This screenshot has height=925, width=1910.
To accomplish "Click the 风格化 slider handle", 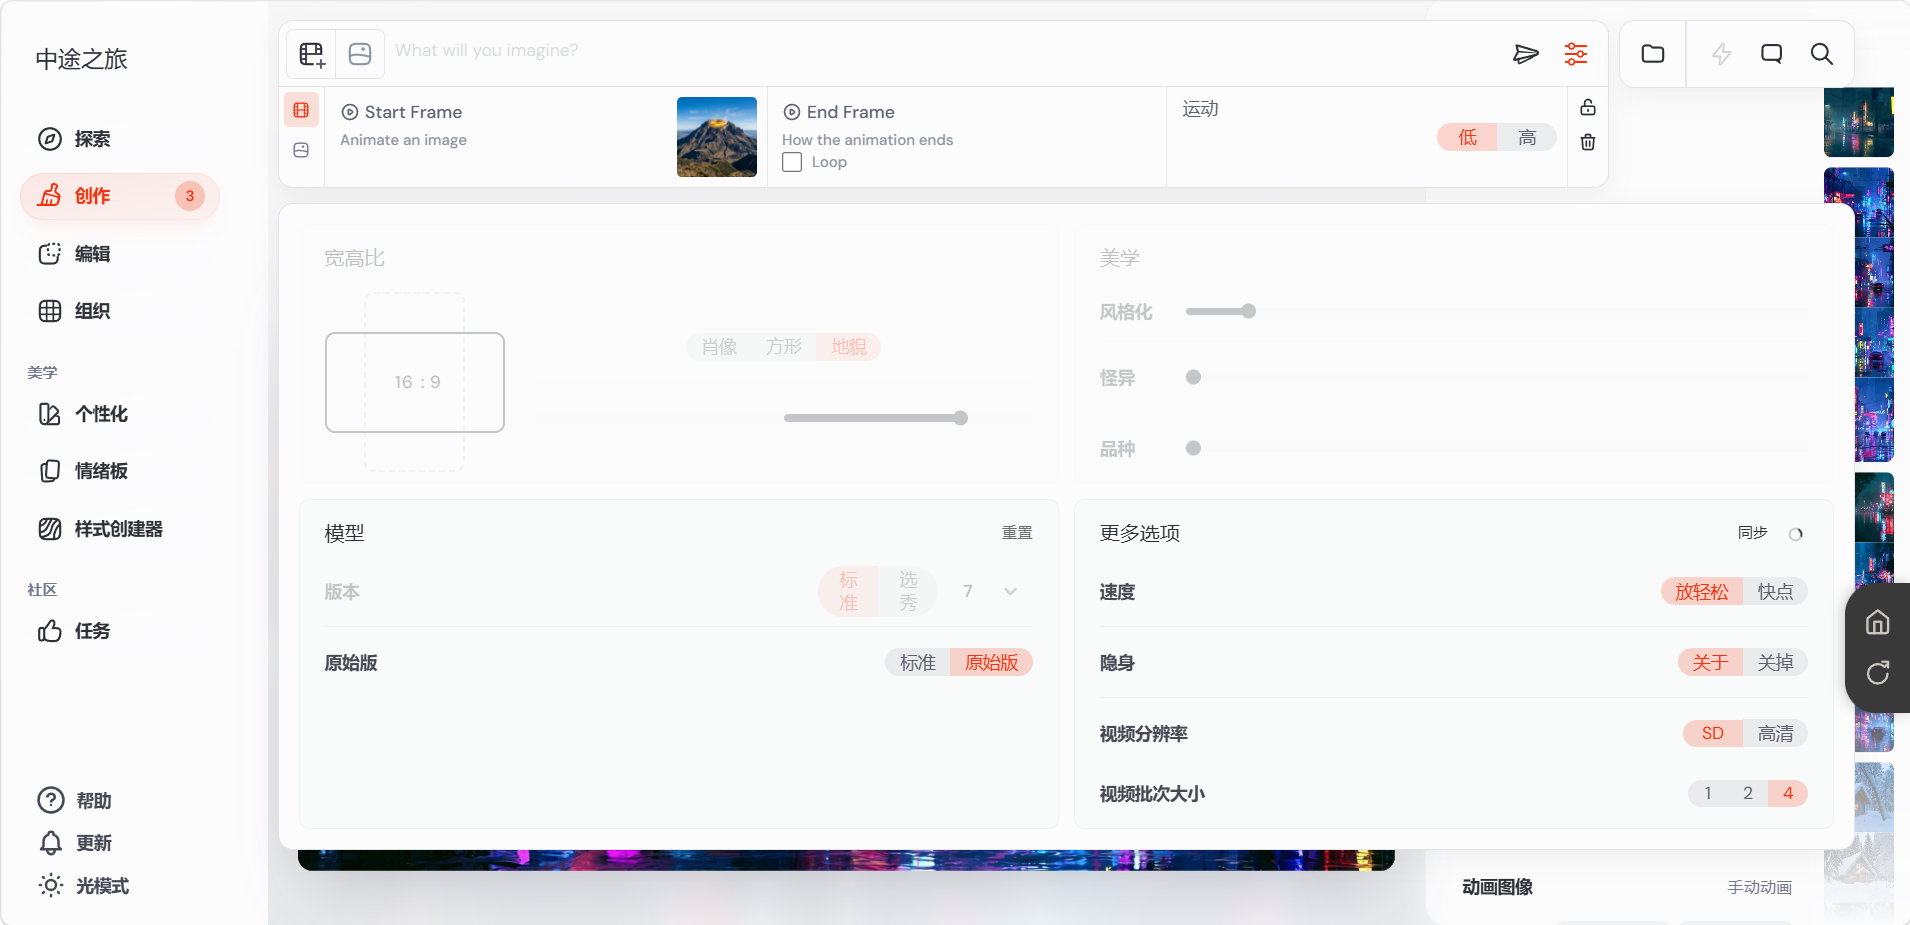I will point(1248,311).
